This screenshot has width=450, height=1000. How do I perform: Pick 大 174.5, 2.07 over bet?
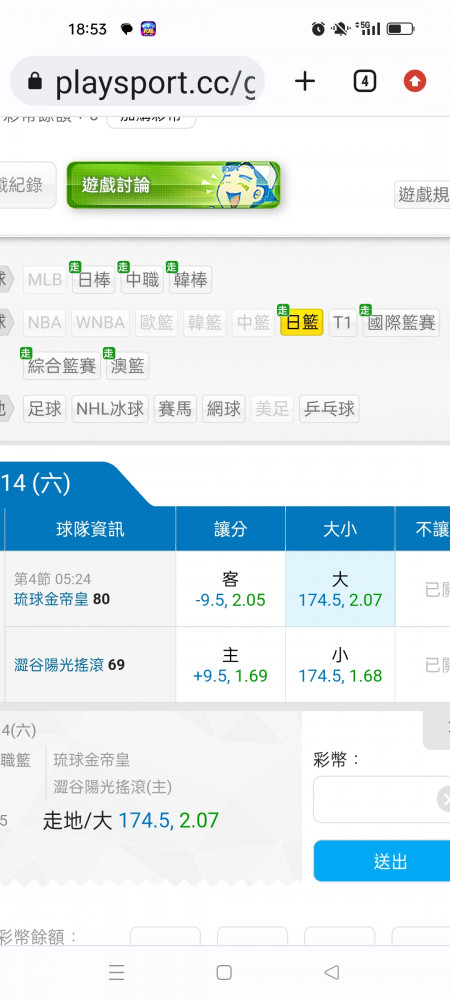click(340, 589)
